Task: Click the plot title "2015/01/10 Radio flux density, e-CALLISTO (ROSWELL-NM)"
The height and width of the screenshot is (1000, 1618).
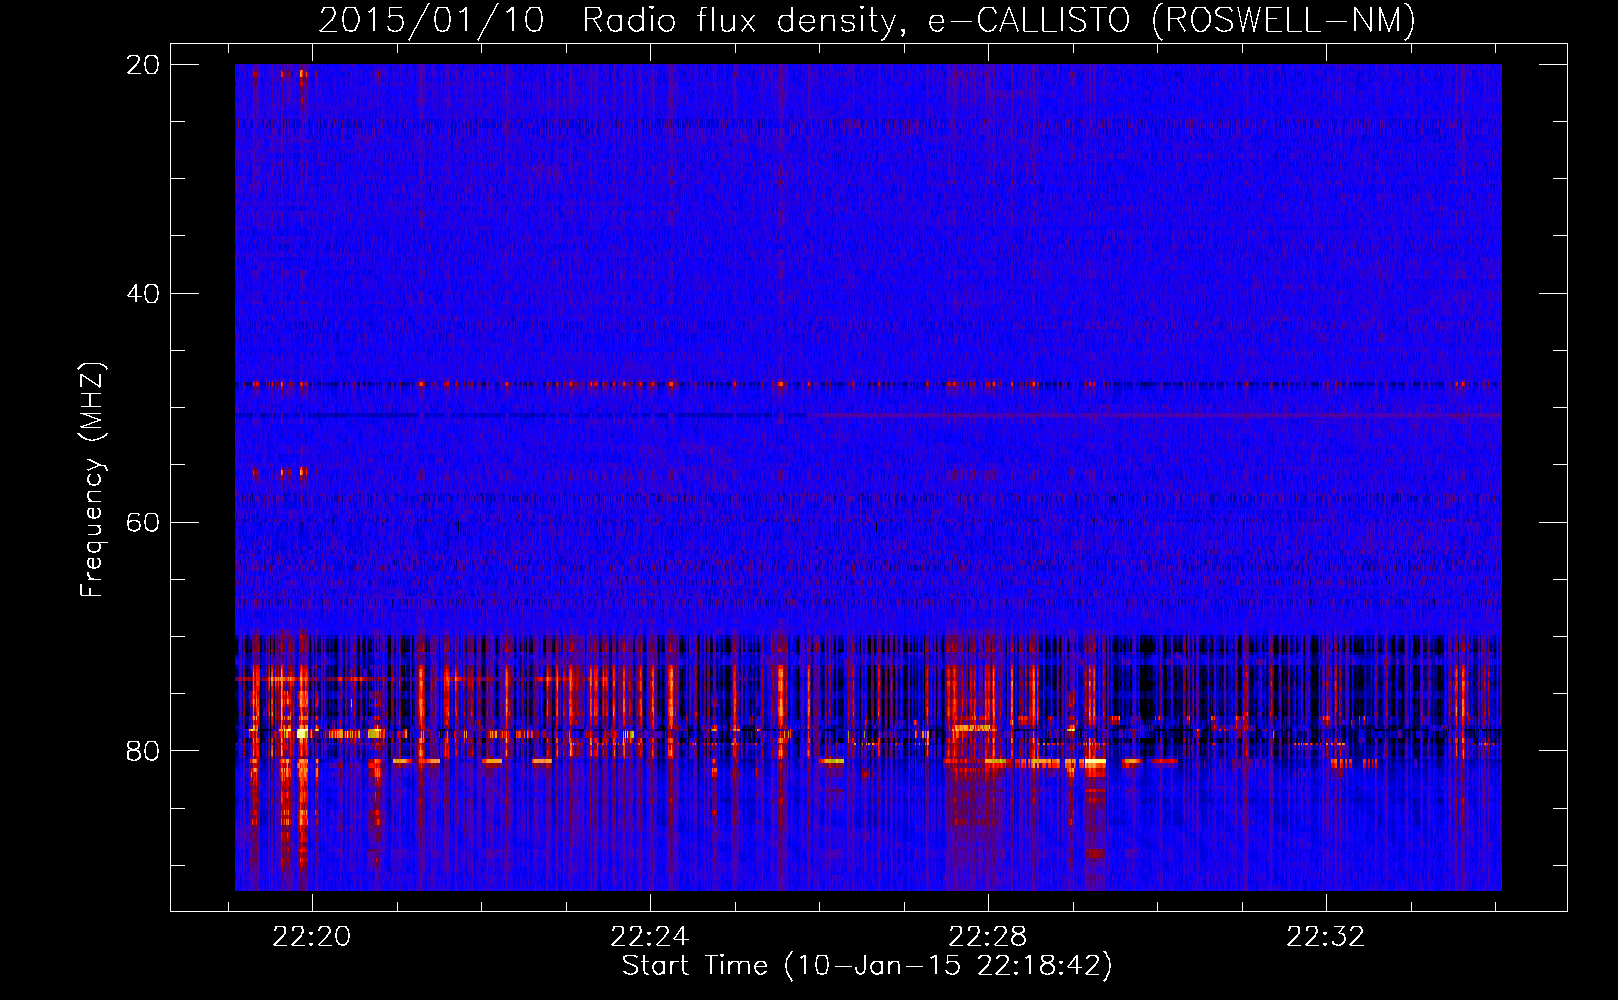Action: point(867,20)
